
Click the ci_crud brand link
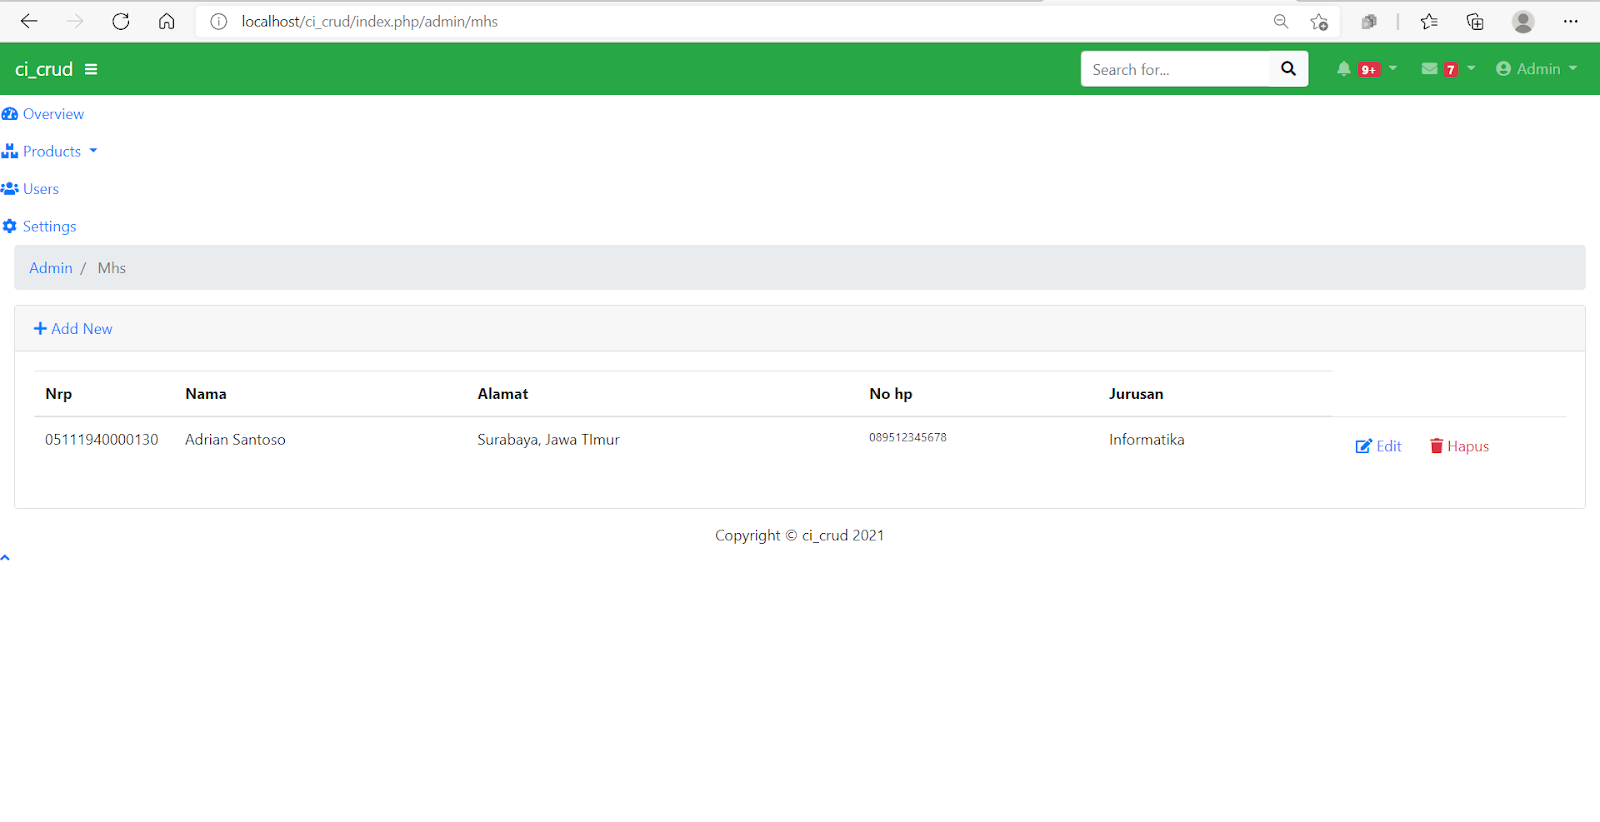(x=44, y=69)
